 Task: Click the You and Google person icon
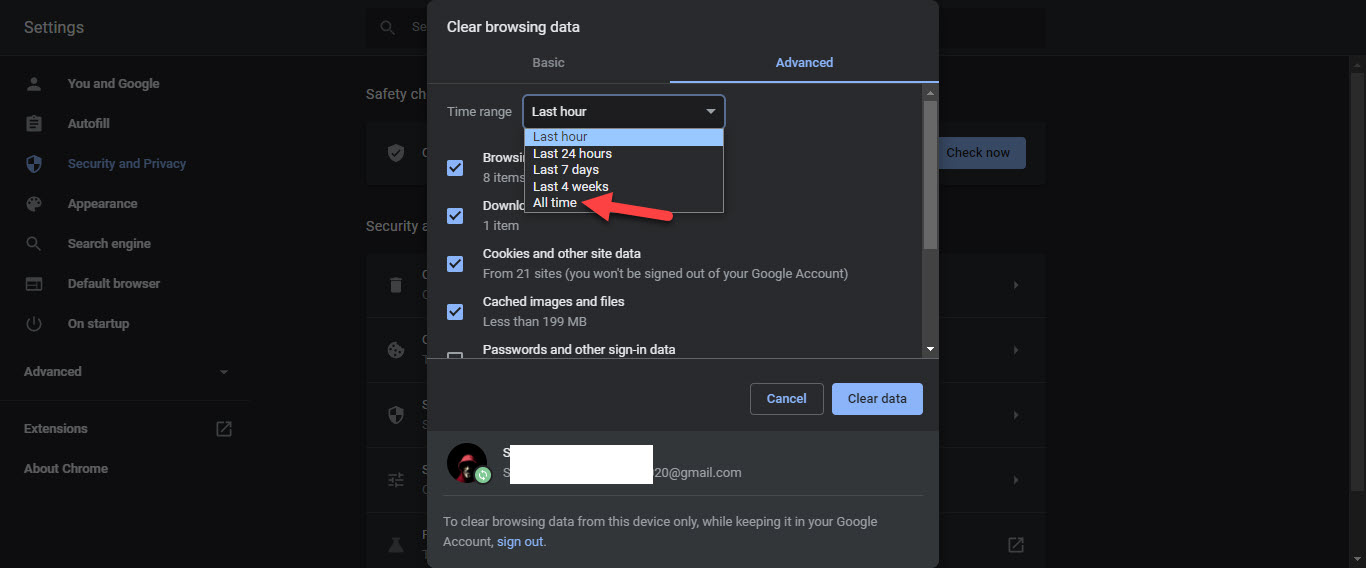pos(34,84)
